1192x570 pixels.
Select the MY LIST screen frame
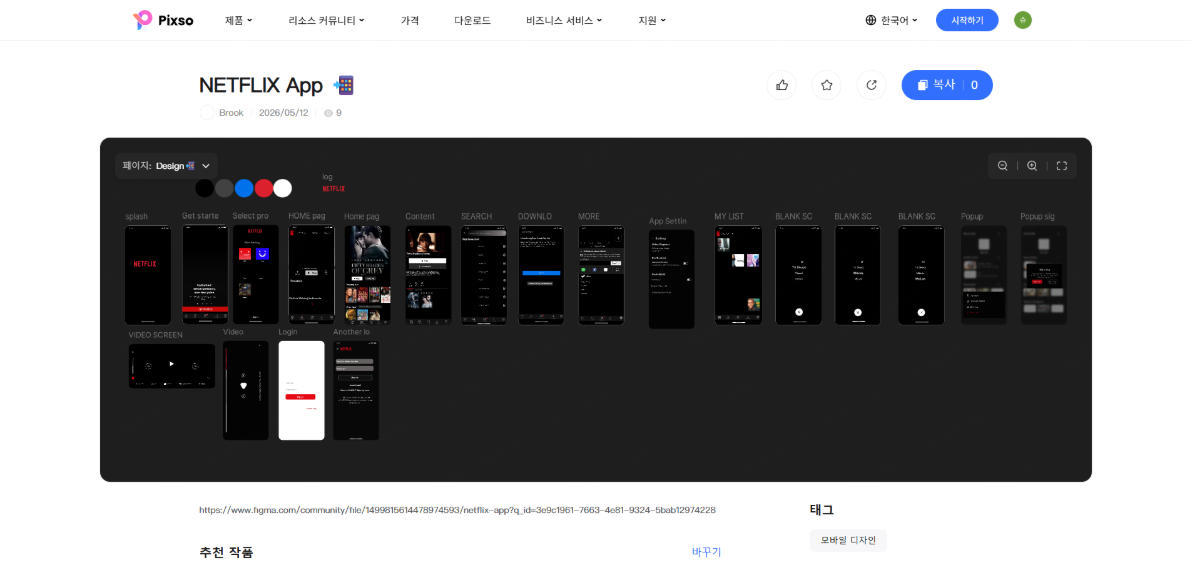point(738,275)
